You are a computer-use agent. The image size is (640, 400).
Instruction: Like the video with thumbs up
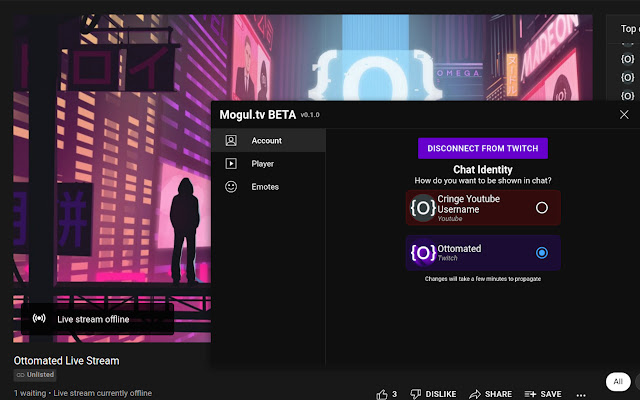(387, 394)
